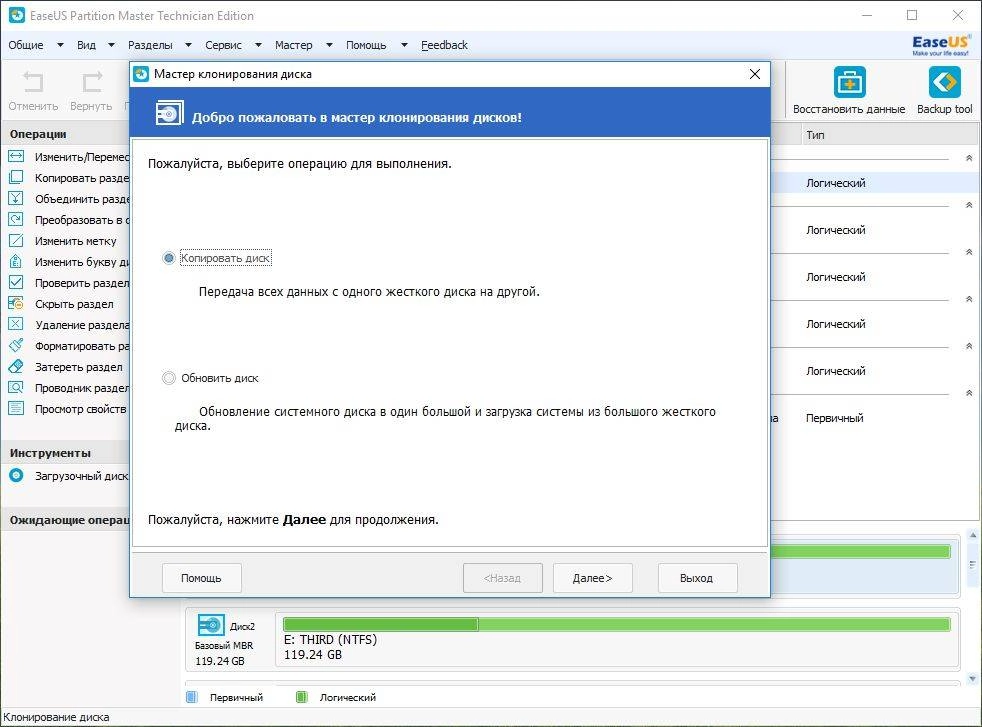Open the Разделы menu
The width and height of the screenshot is (982, 727).
coord(150,45)
